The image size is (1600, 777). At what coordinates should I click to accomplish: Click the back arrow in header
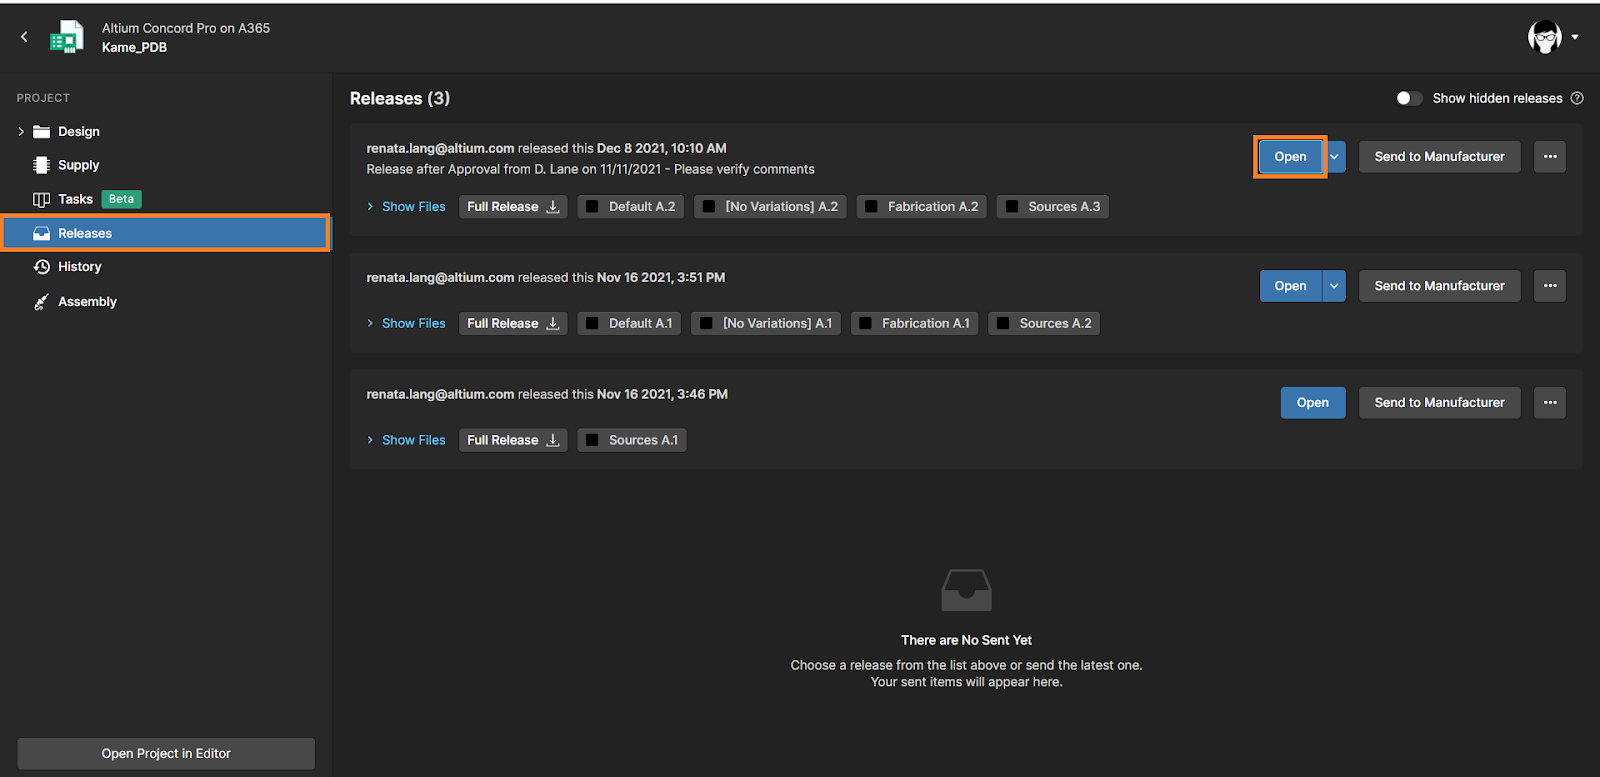coord(24,37)
